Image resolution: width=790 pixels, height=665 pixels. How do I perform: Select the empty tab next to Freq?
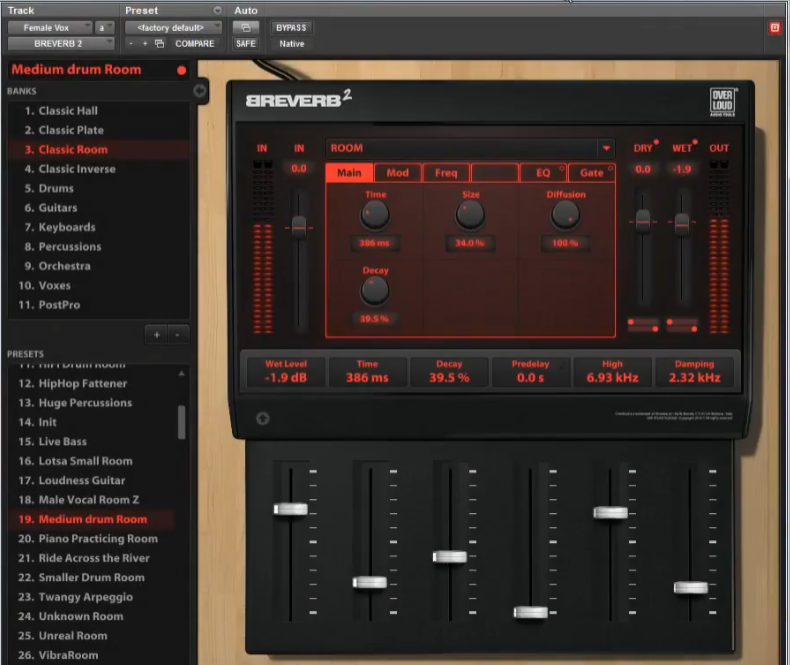[x=494, y=173]
